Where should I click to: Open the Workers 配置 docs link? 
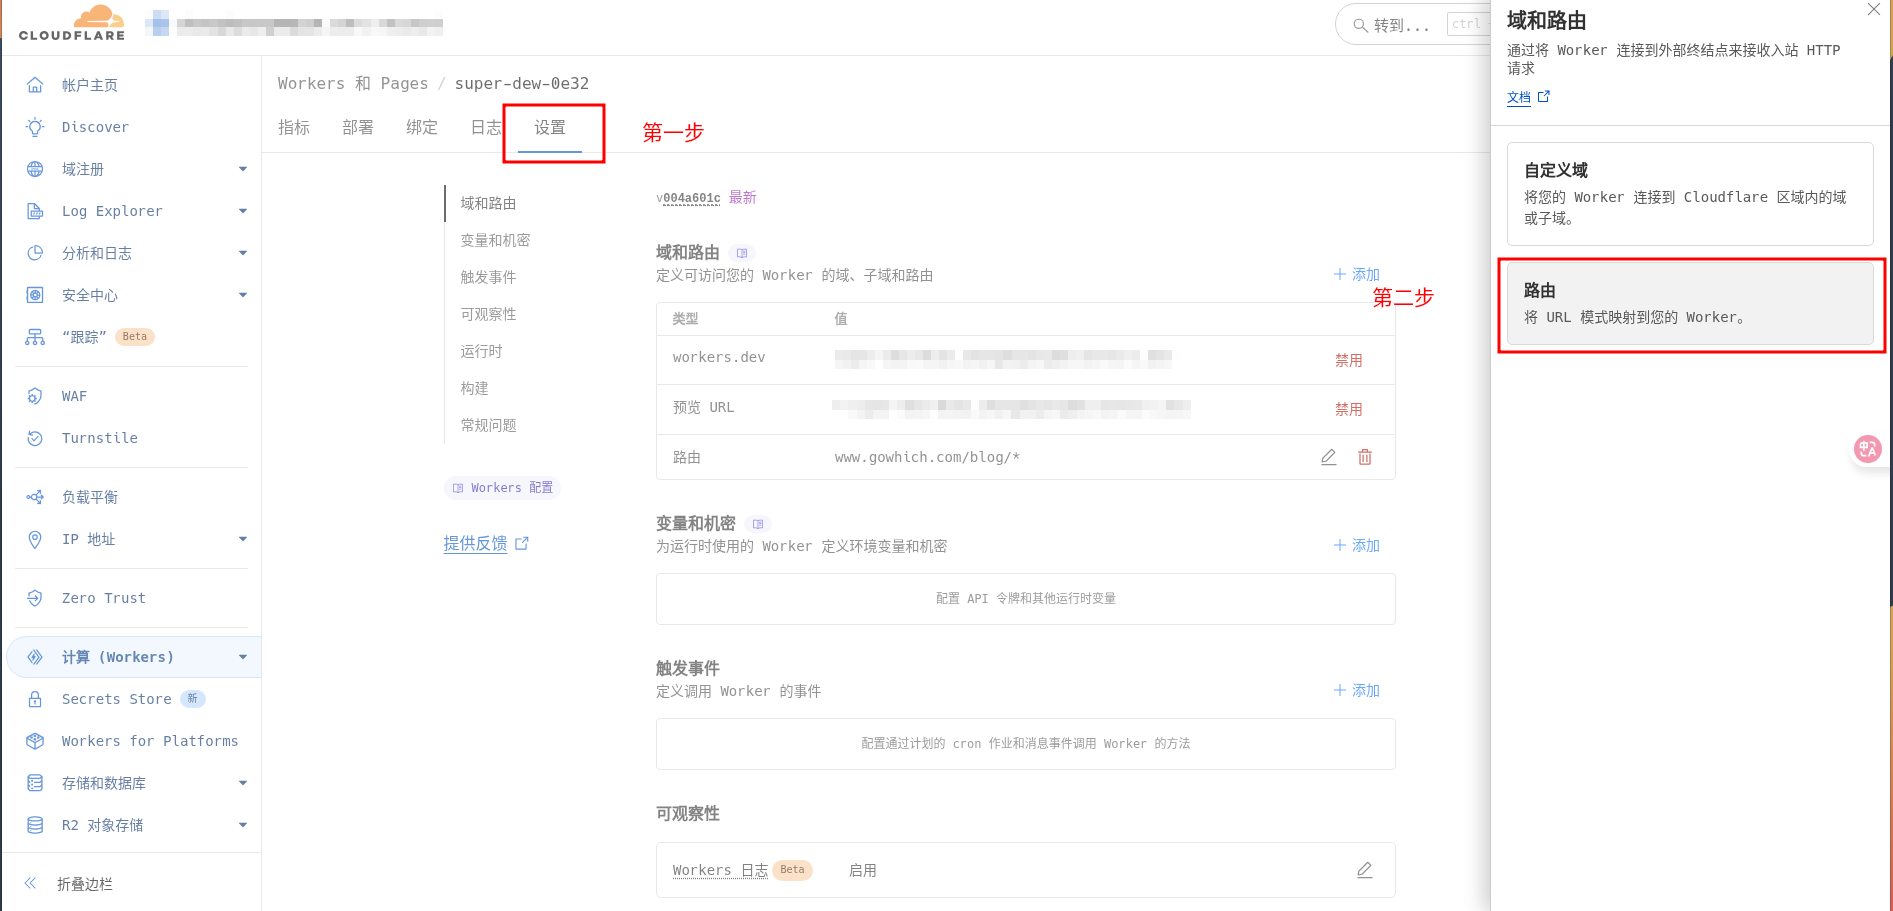point(502,488)
